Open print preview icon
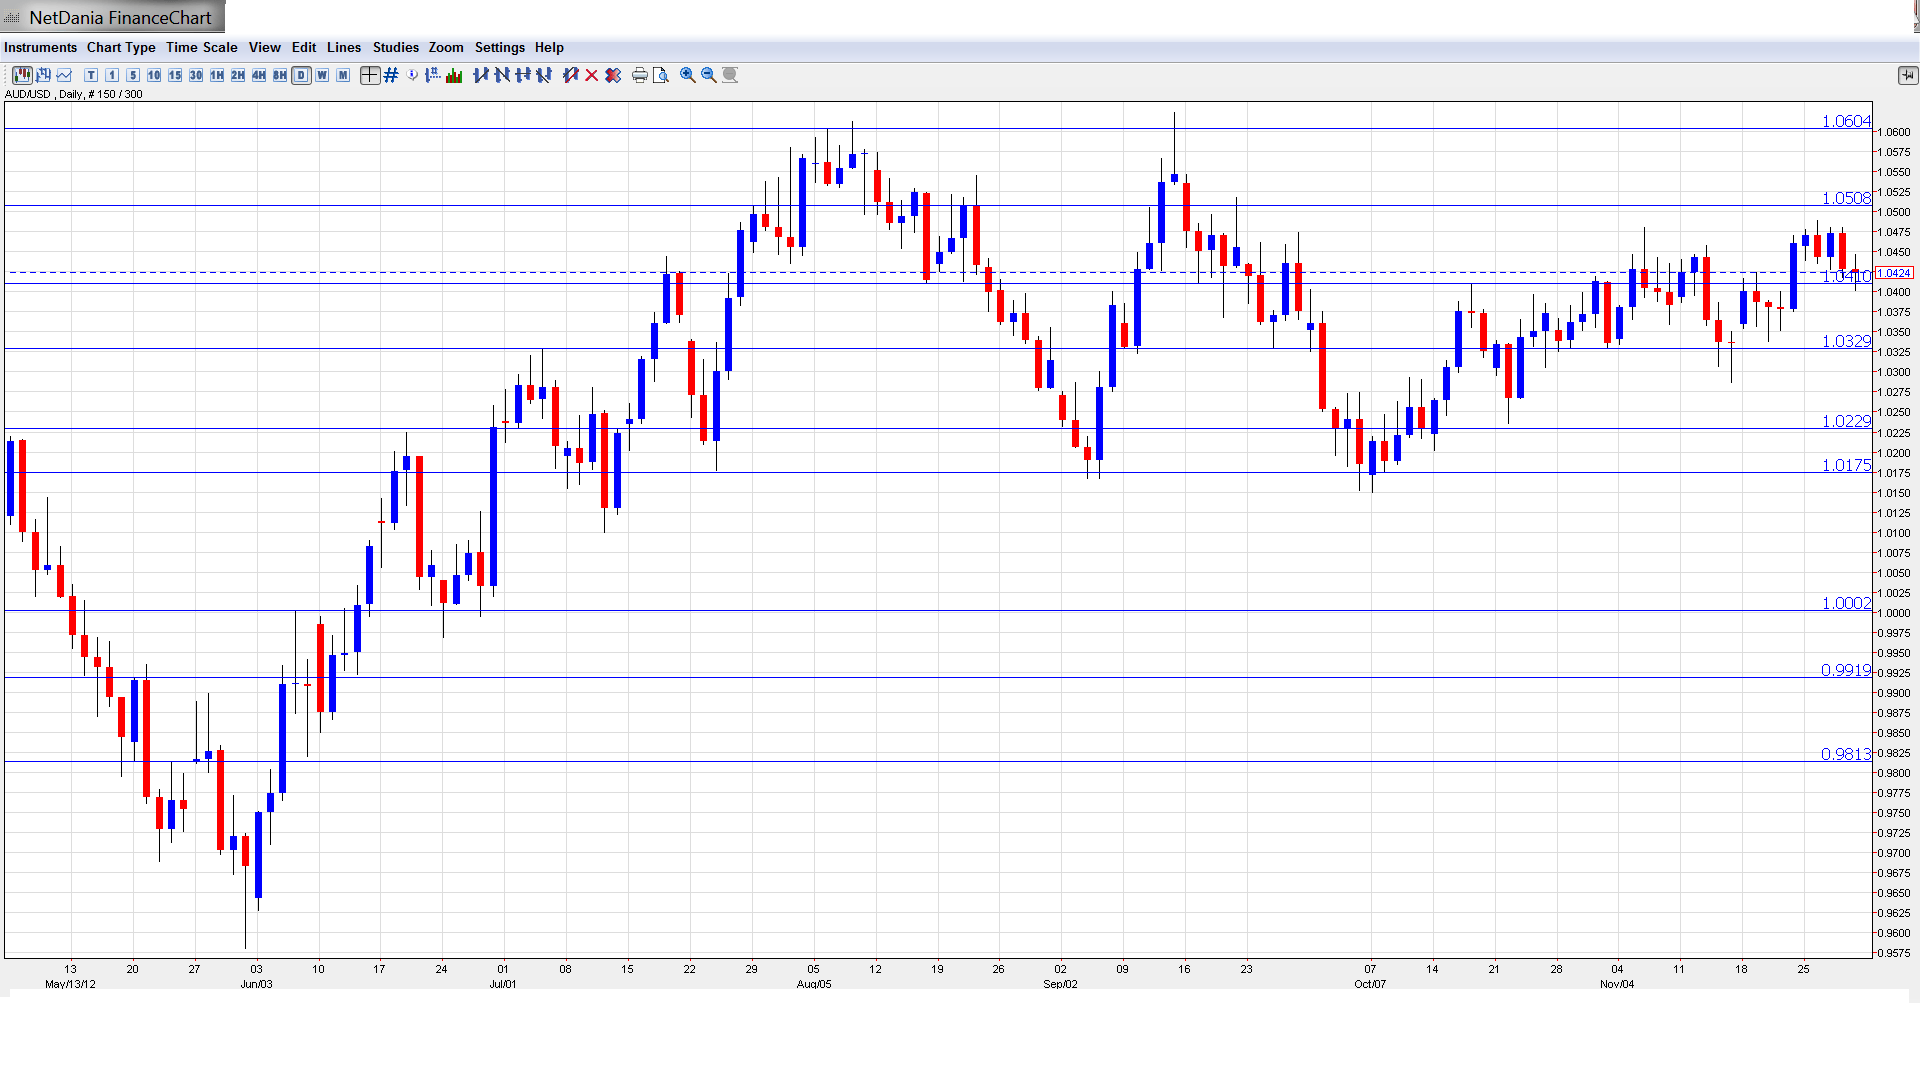This screenshot has height=1080, width=1920. pos(660,75)
